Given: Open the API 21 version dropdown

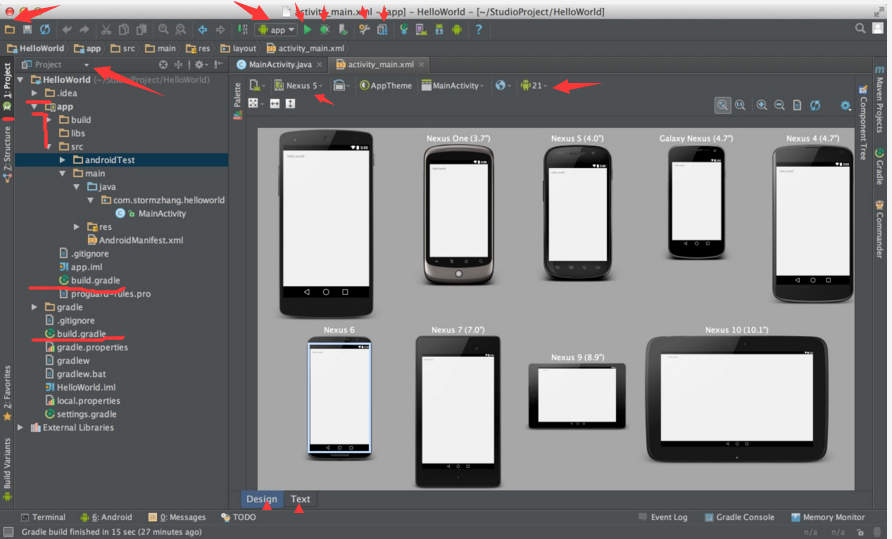Looking at the screenshot, I should point(534,85).
